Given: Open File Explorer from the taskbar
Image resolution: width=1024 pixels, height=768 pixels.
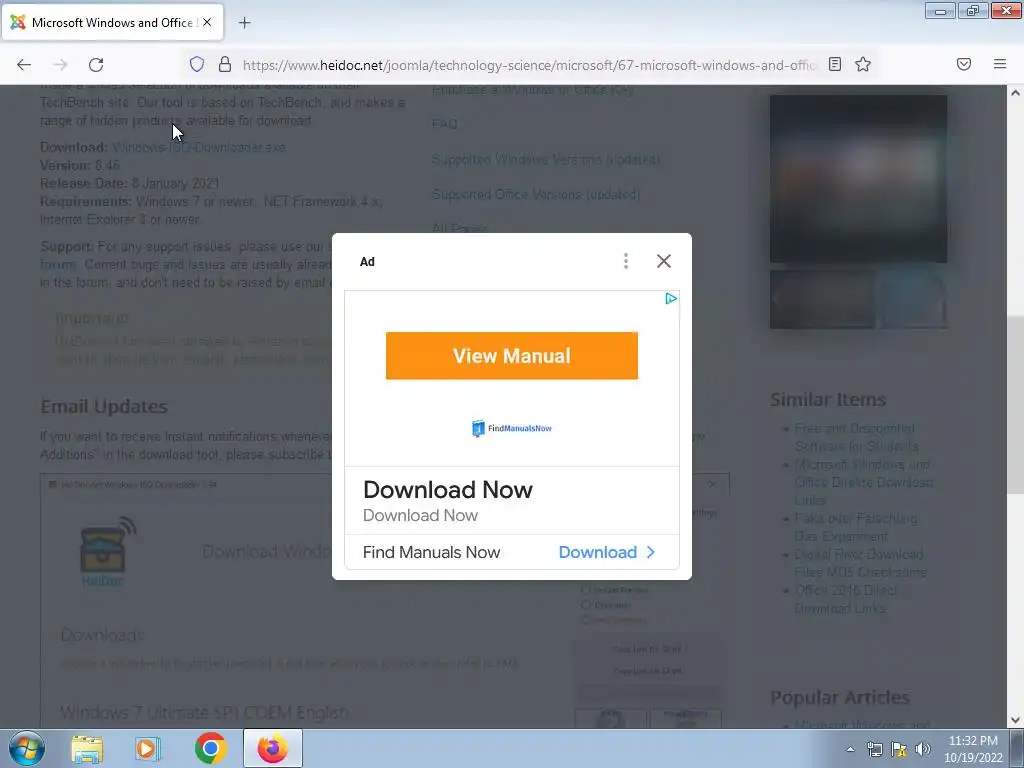Looking at the screenshot, I should pyautogui.click(x=87, y=749).
